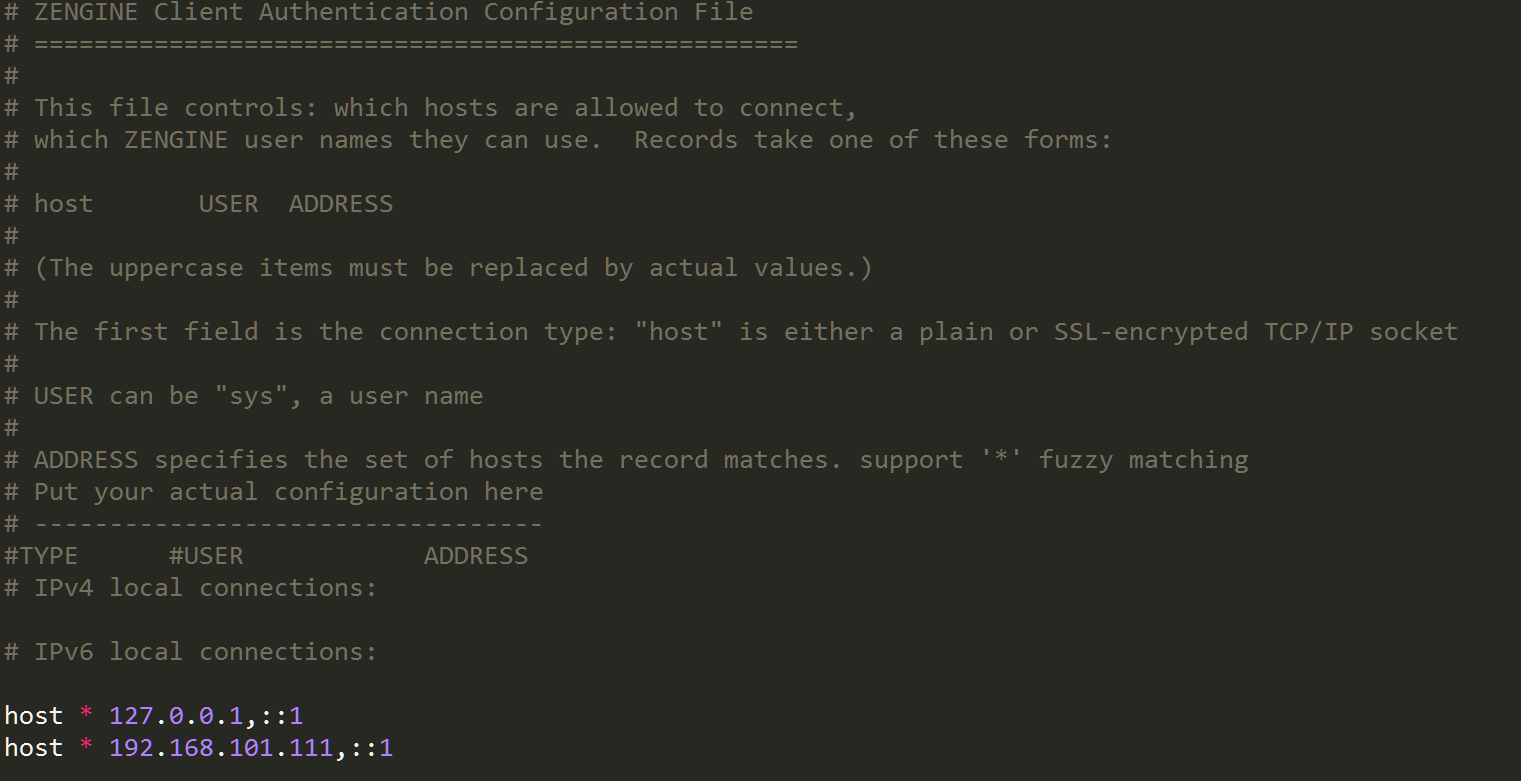Click the word "Authentication" in the title comment

[363, 12]
